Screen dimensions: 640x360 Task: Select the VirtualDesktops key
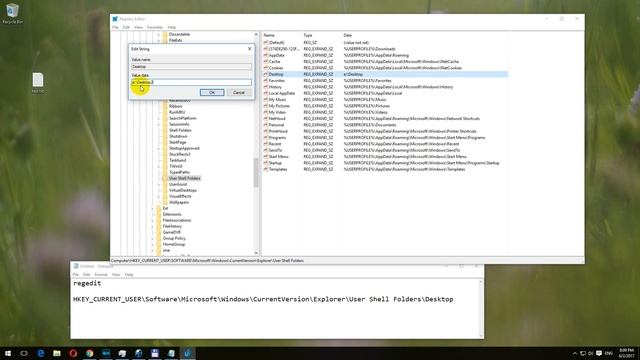click(182, 190)
